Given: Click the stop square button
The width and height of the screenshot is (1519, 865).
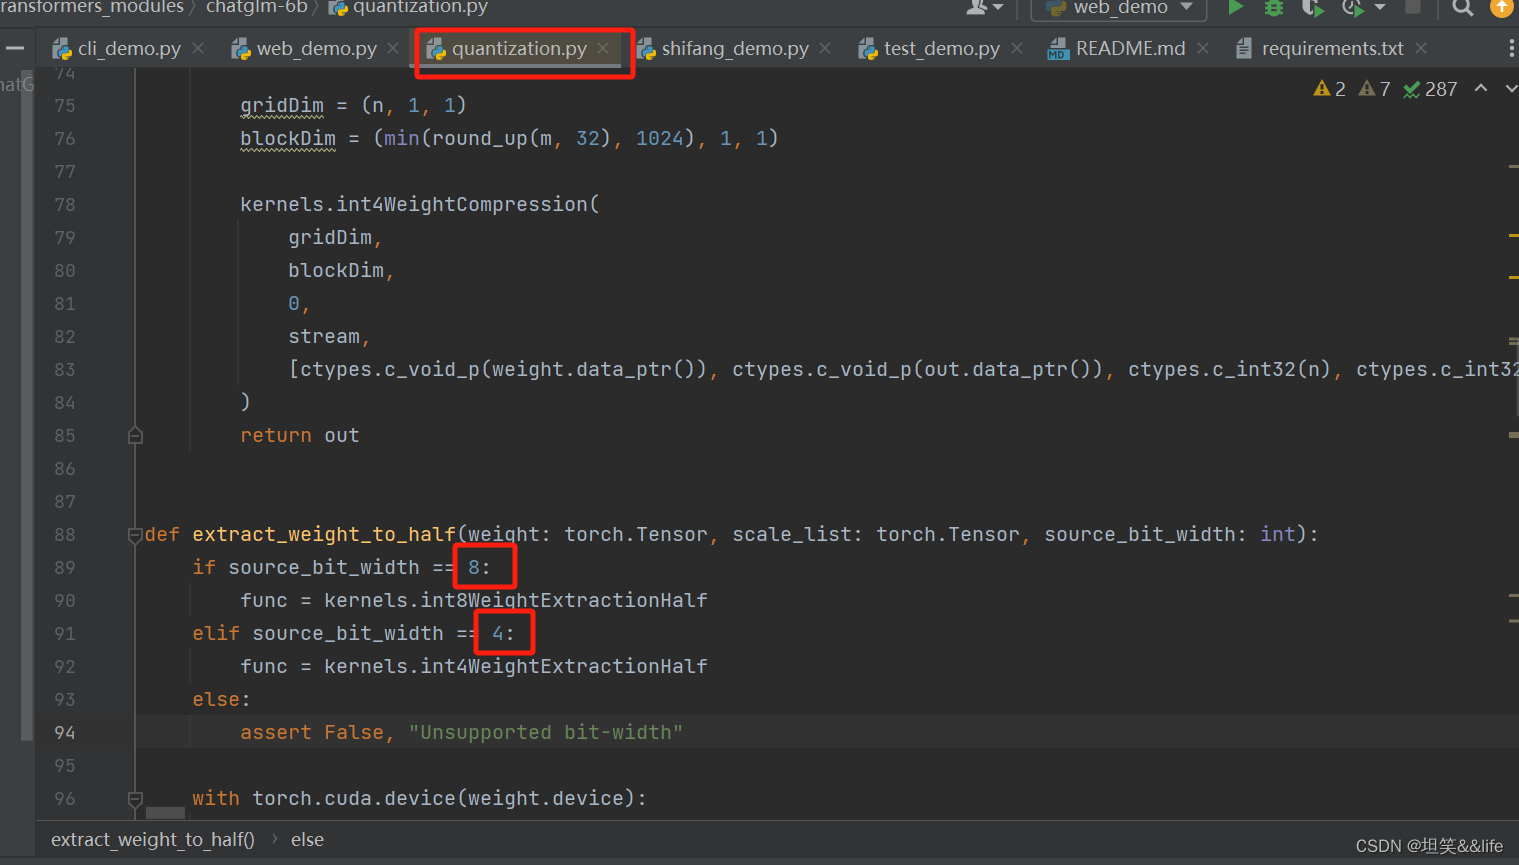Looking at the screenshot, I should (x=1413, y=7).
